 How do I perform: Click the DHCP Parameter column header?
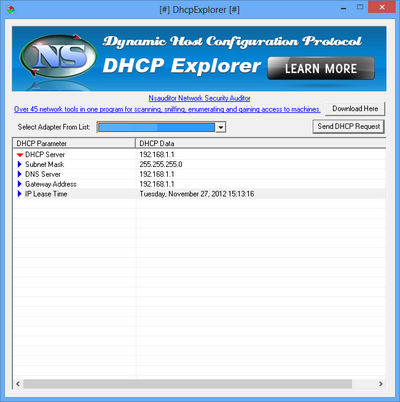[74, 143]
